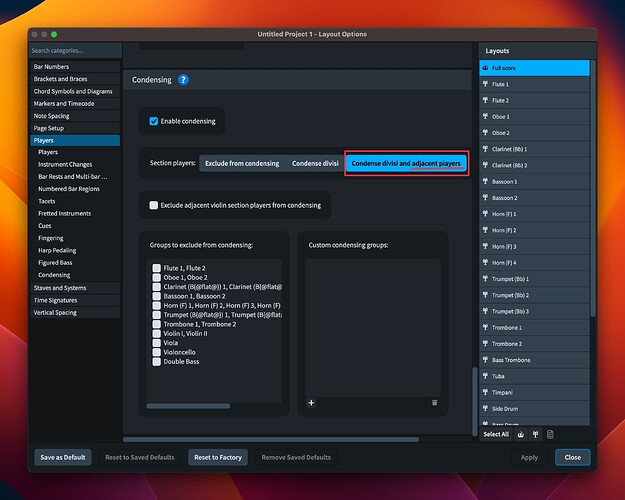Viewport: 625px width, 500px height.
Task: Open the Condensing help question-mark icon
Action: pyautogui.click(x=183, y=80)
